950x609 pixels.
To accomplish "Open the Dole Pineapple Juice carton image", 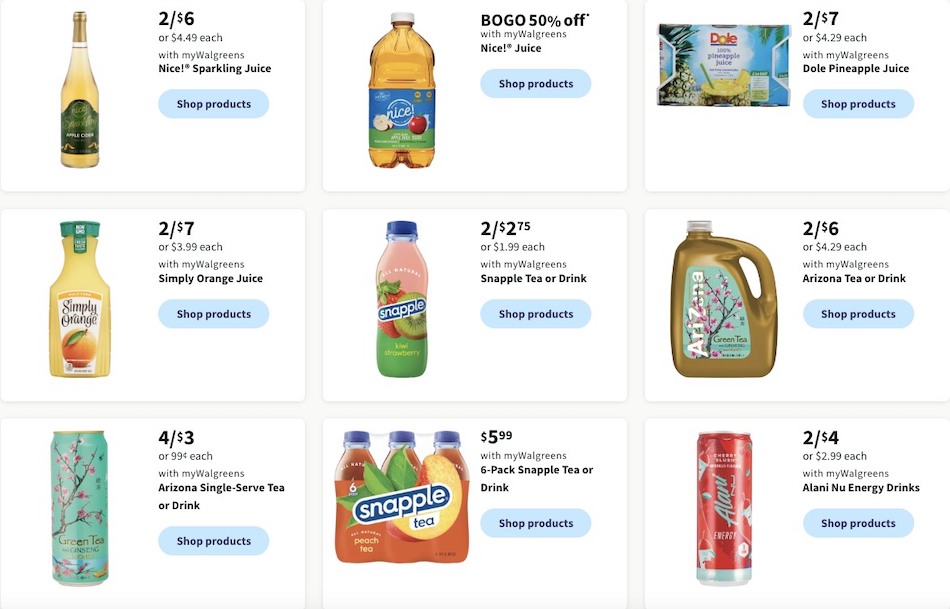I will coord(723,64).
